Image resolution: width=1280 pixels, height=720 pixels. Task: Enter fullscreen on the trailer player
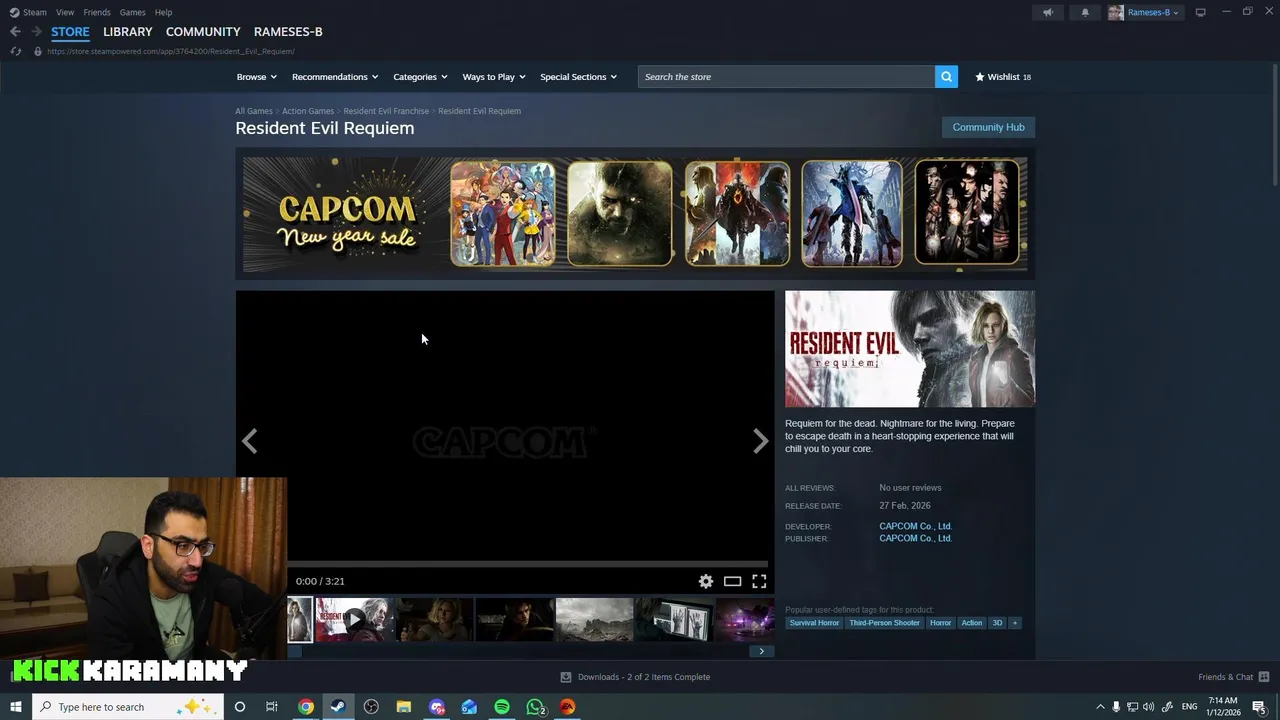759,581
